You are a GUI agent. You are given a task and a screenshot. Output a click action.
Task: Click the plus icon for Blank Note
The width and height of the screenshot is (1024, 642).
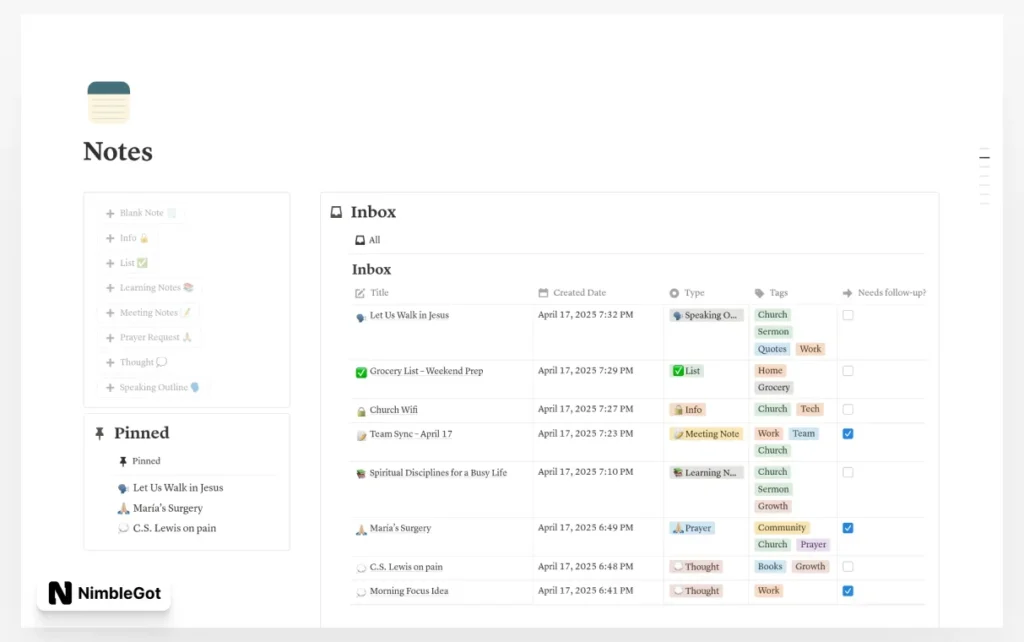[x=110, y=214]
